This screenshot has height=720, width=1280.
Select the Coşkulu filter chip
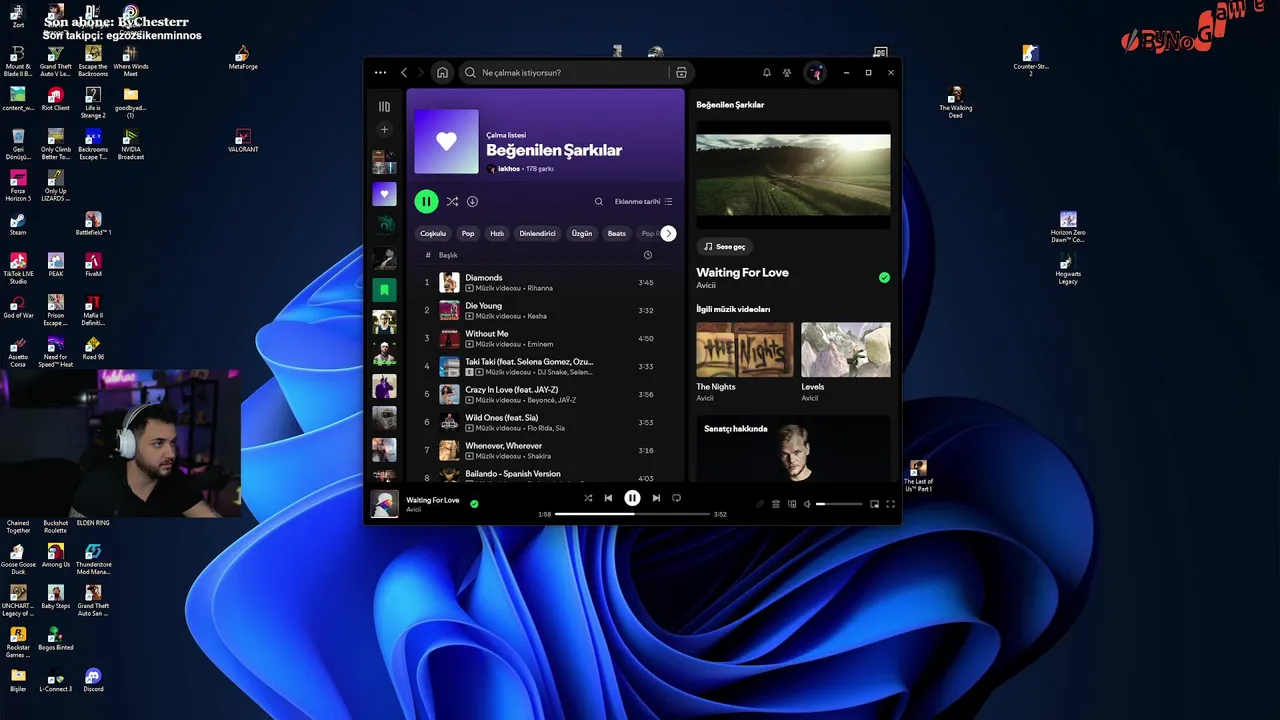pyautogui.click(x=433, y=233)
